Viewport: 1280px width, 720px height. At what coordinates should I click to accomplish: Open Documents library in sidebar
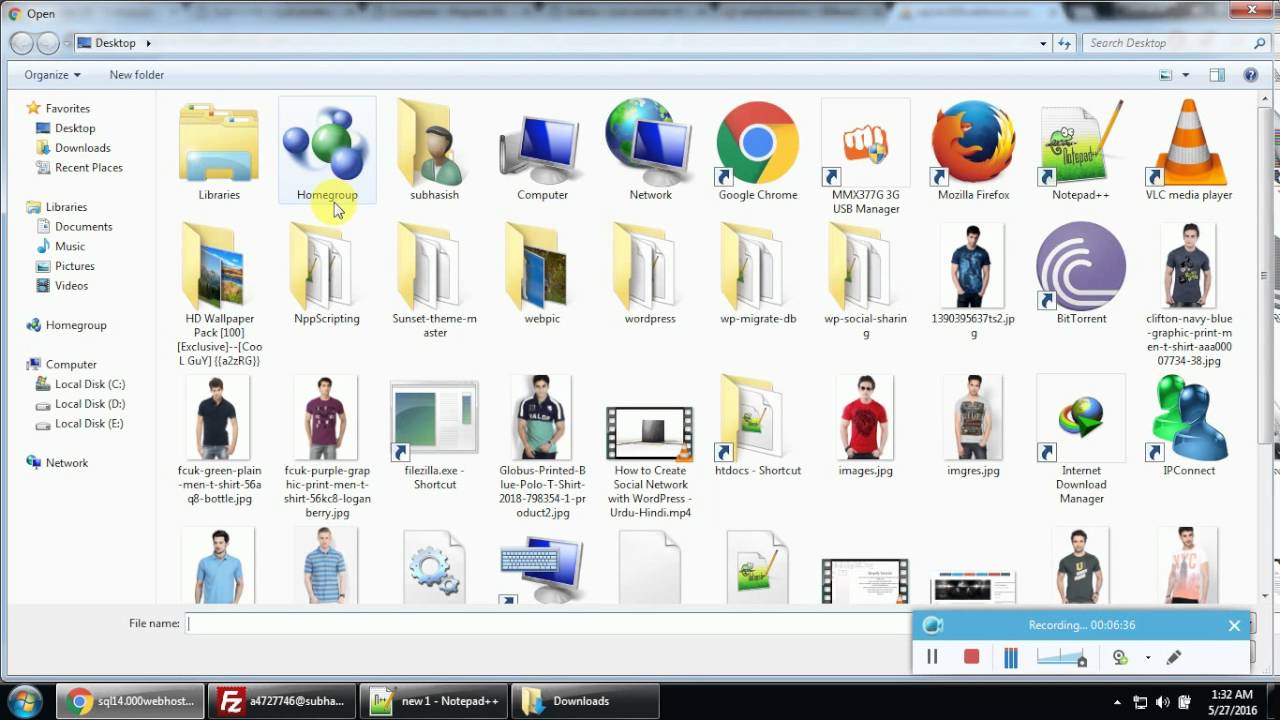[x=83, y=227]
